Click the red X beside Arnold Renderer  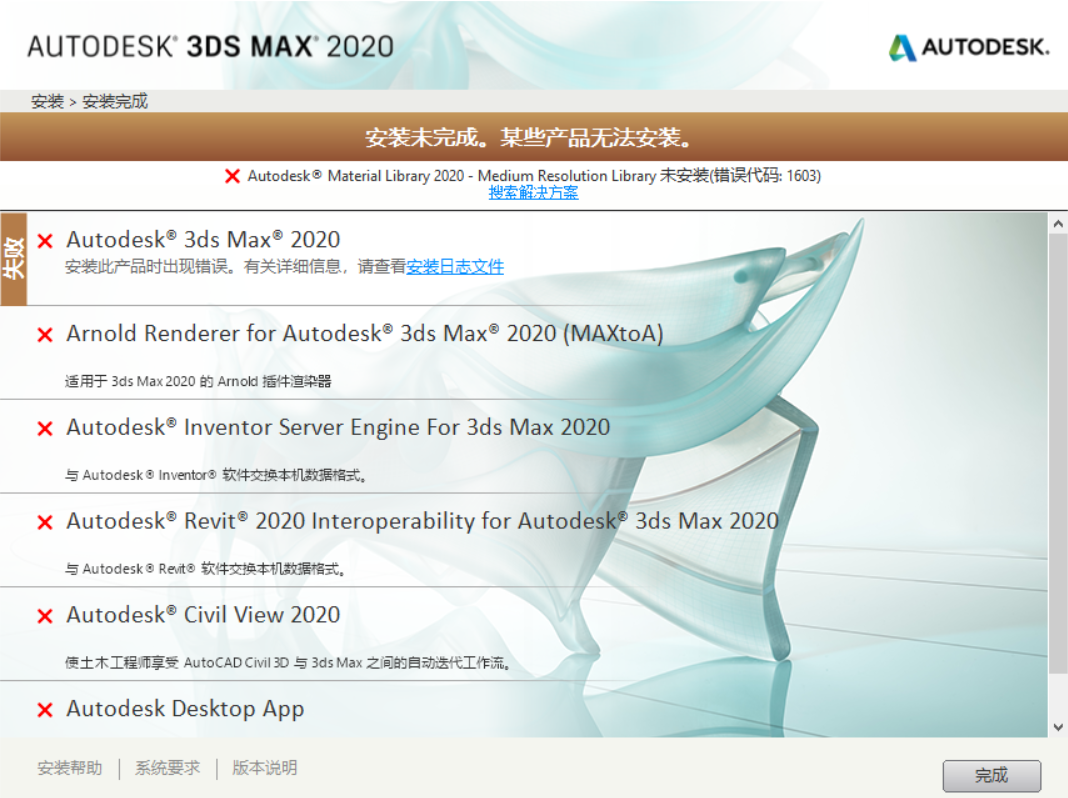tap(45, 335)
